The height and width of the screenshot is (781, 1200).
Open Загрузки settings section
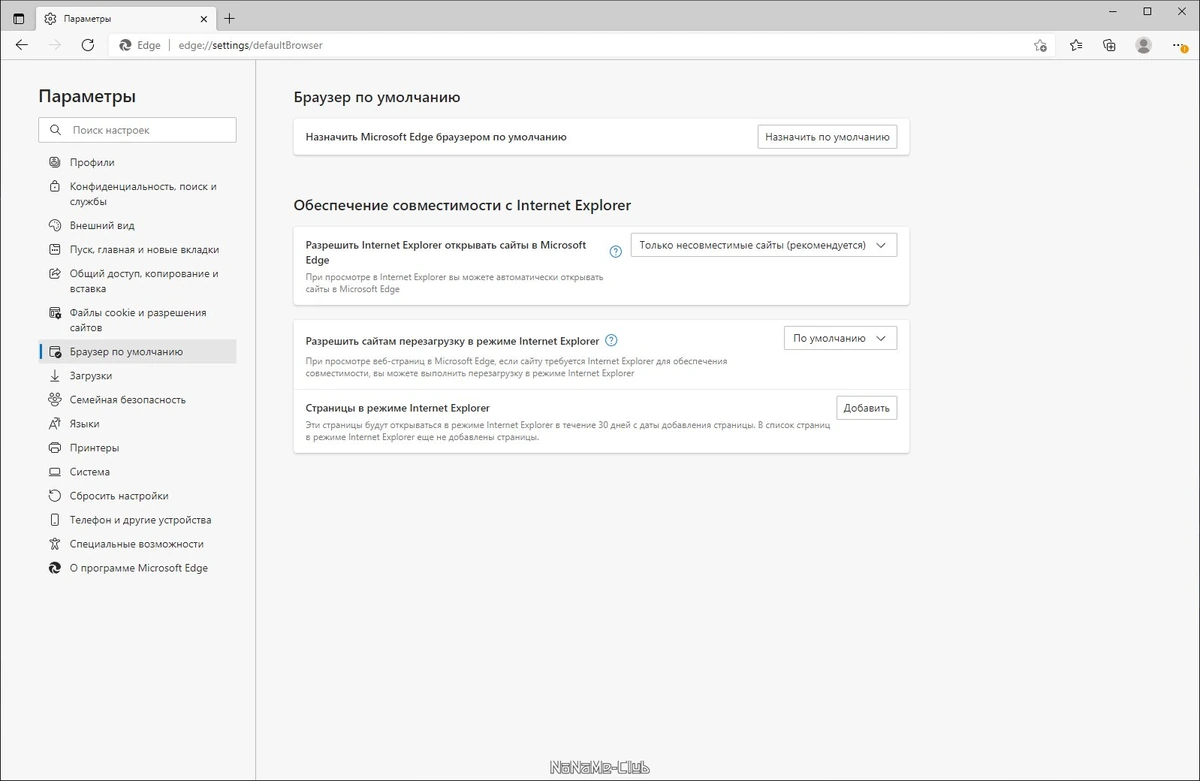click(x=137, y=376)
